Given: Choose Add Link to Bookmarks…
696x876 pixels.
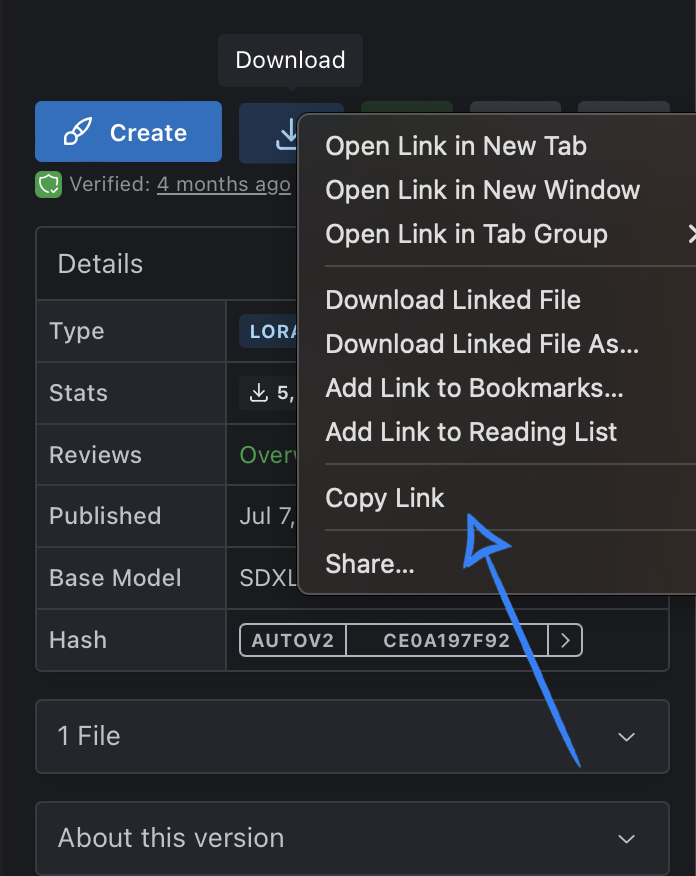Looking at the screenshot, I should tap(474, 388).
